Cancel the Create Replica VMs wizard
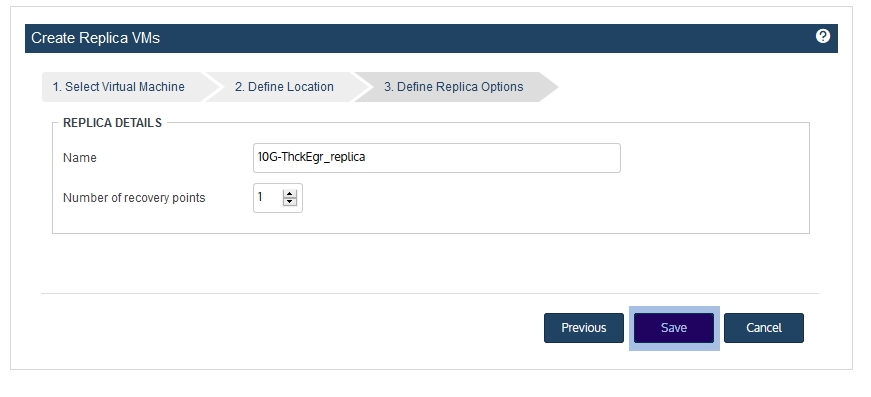871x397 pixels. tap(764, 328)
